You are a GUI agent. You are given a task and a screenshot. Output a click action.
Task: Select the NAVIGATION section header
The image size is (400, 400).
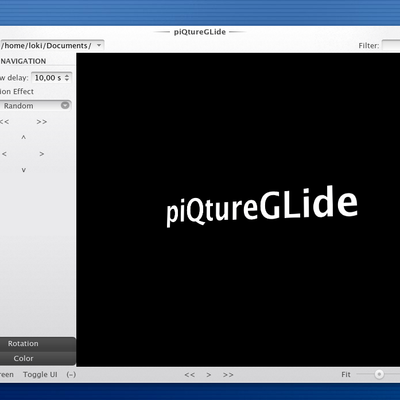pos(23,61)
